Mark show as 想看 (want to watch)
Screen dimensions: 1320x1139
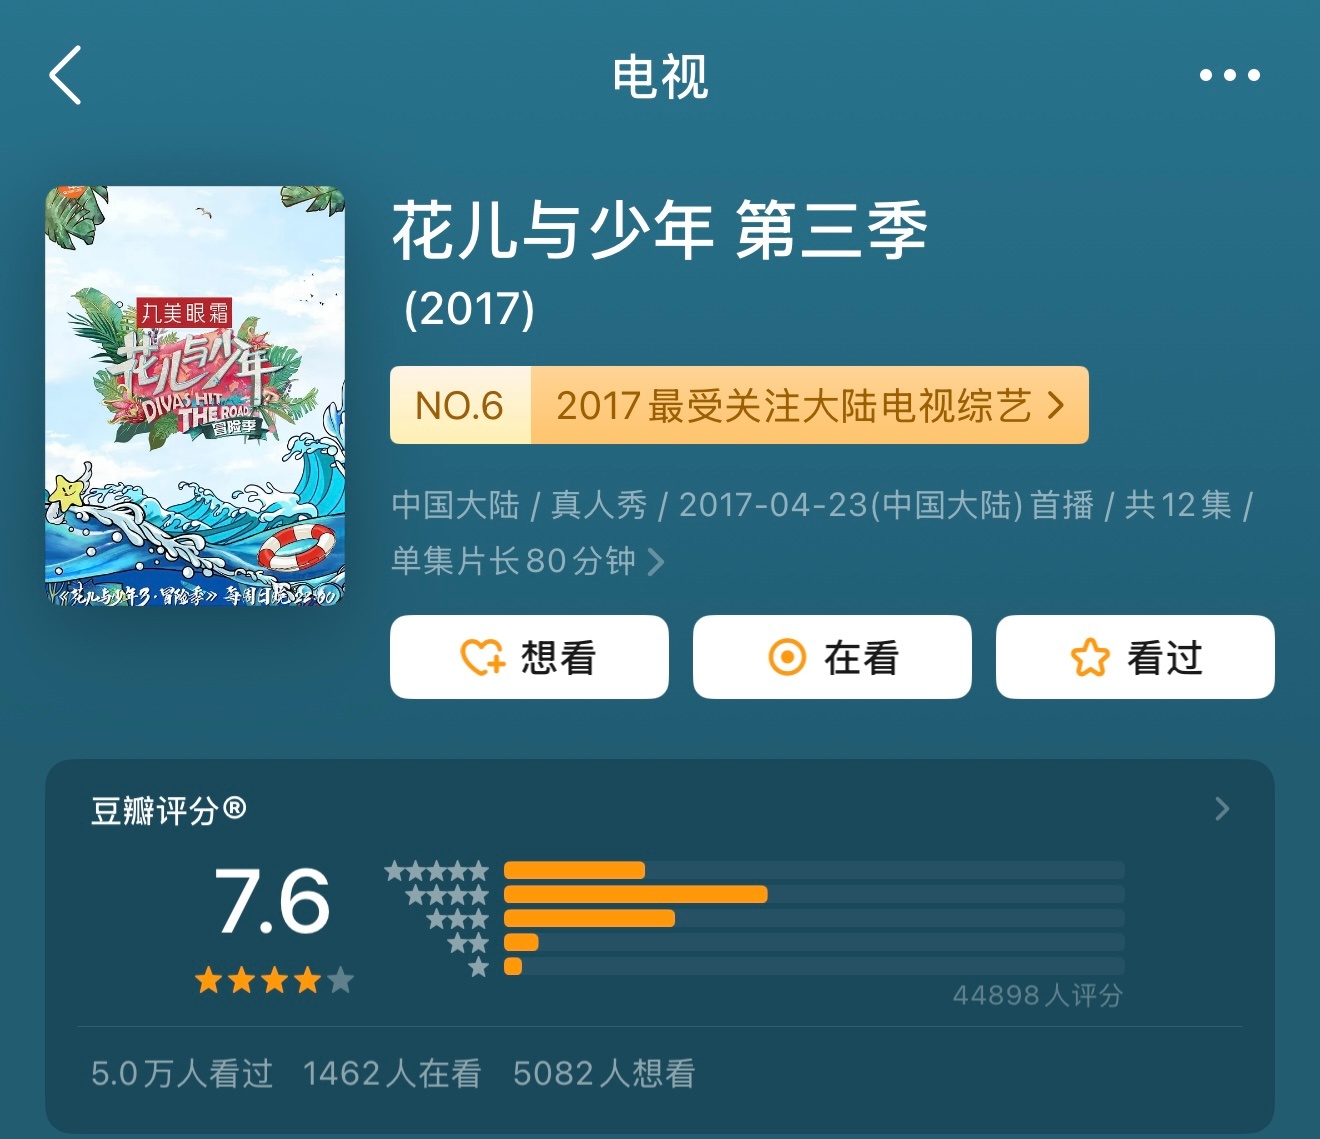(529, 657)
